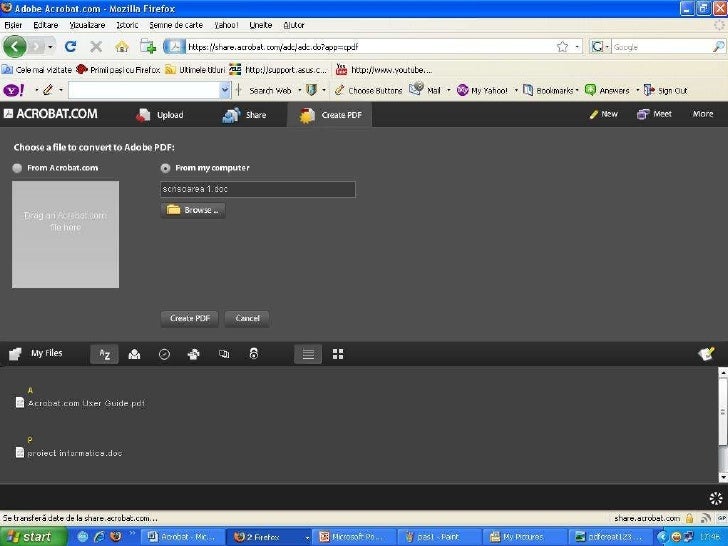Open My Yahoo! toolbar button
The width and height of the screenshot is (728, 546).
click(x=482, y=91)
